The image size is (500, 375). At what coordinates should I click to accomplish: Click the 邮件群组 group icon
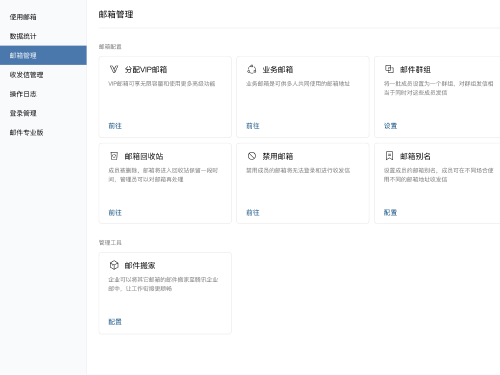coord(389,69)
